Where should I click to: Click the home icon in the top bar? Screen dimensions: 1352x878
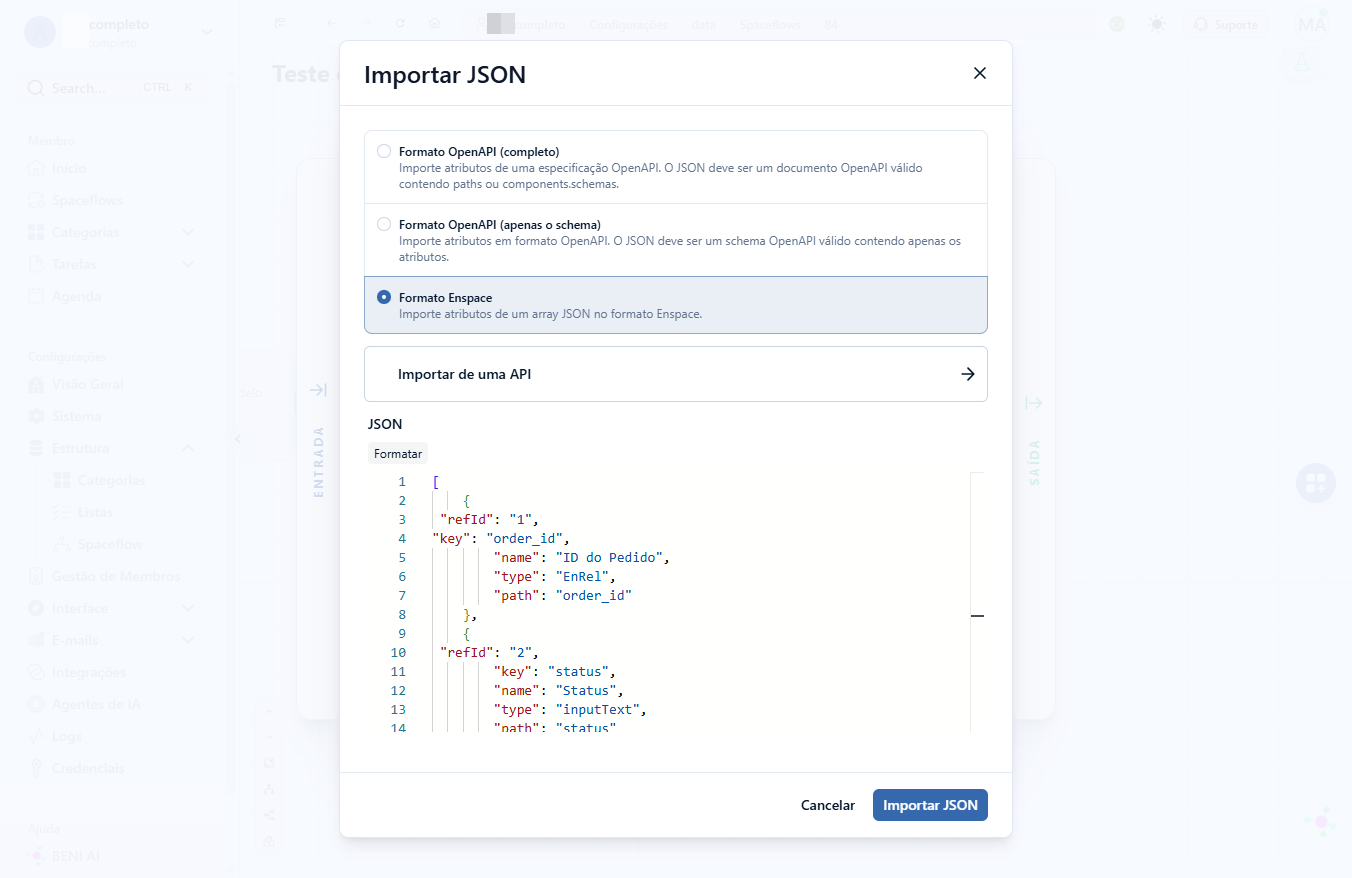click(434, 23)
